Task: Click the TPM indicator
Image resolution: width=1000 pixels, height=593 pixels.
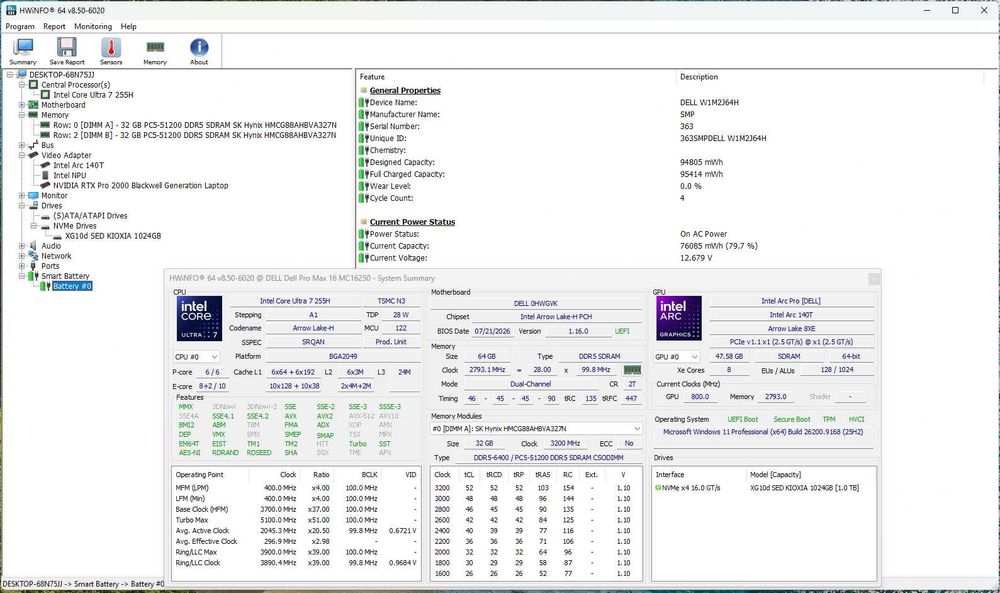Action: tap(828, 420)
